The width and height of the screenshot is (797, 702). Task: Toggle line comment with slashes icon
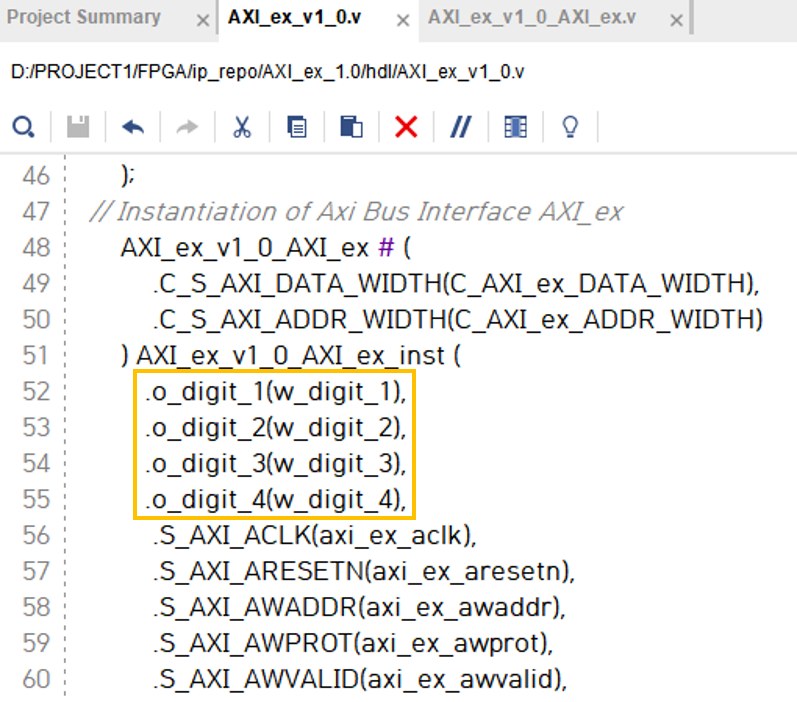[x=461, y=127]
